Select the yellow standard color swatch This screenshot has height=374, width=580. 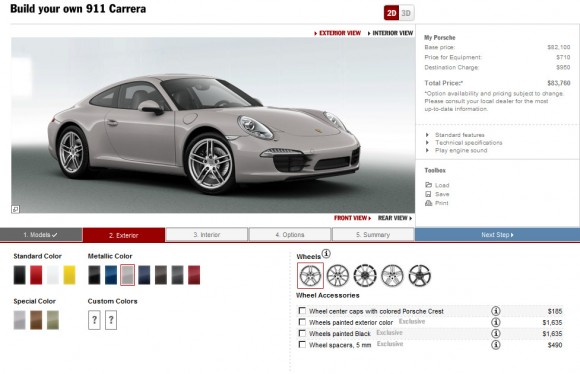pyautogui.click(x=69, y=275)
